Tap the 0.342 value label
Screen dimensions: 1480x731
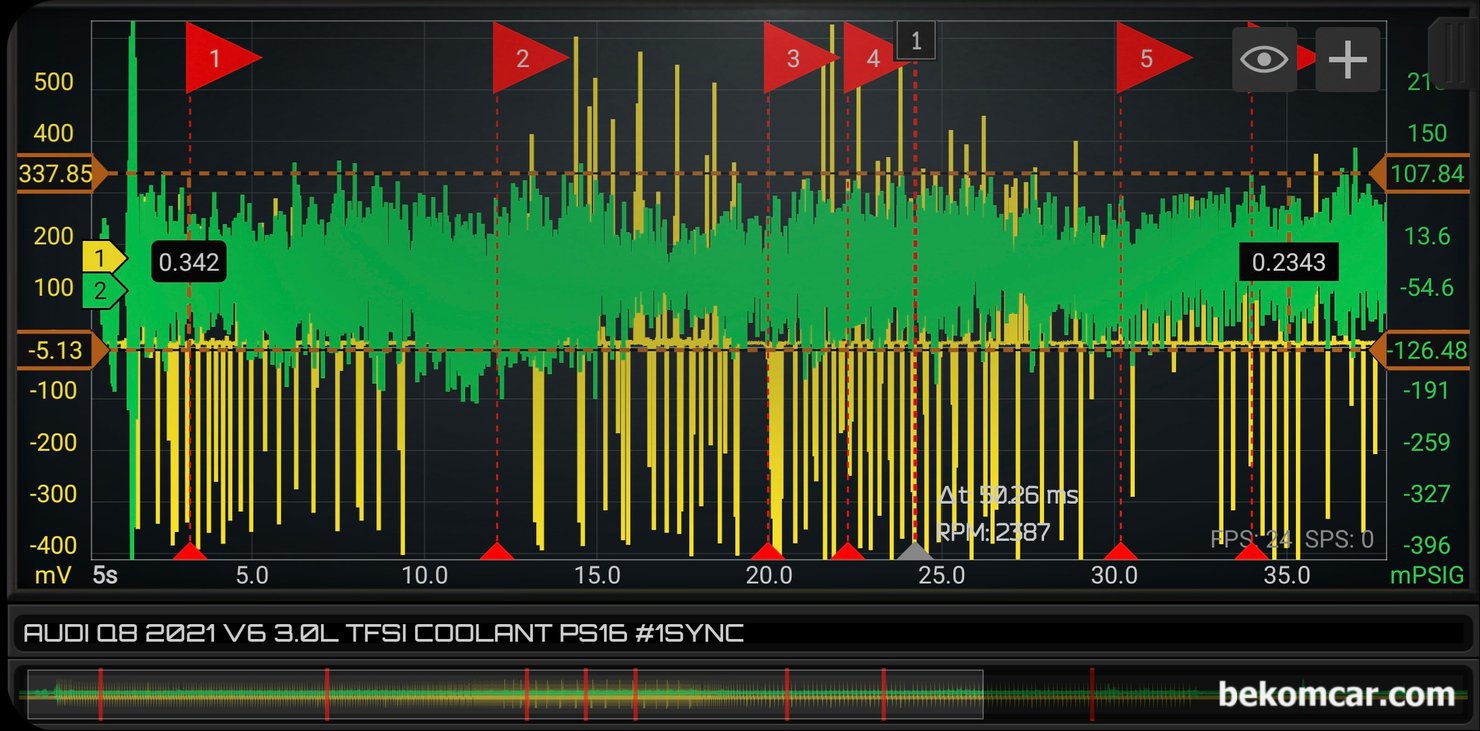pyautogui.click(x=189, y=262)
